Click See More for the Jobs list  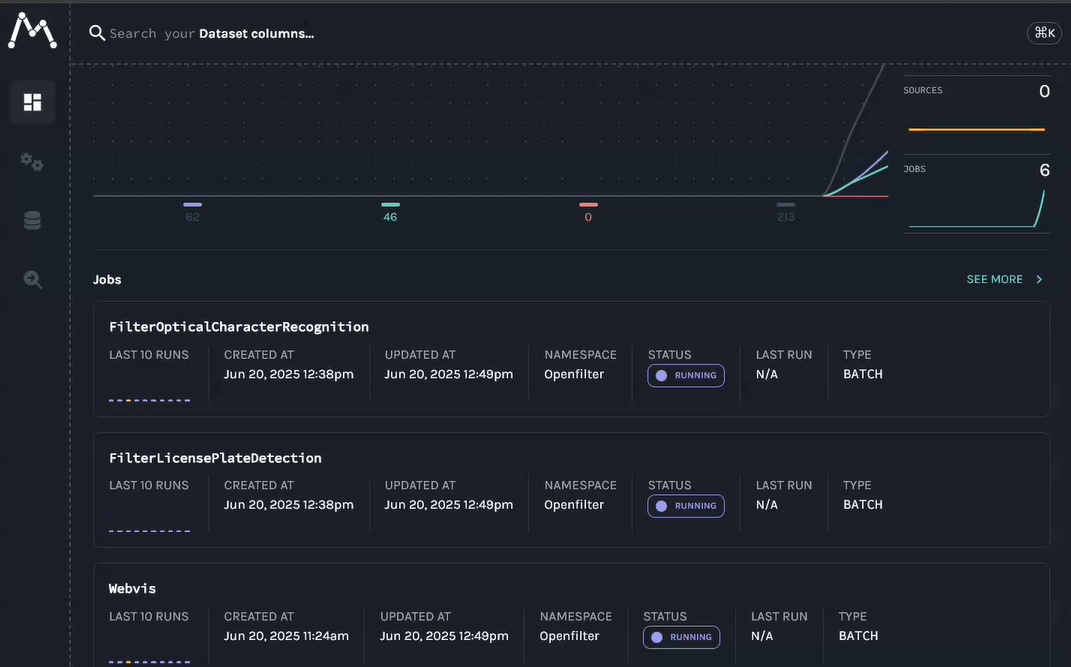994,280
